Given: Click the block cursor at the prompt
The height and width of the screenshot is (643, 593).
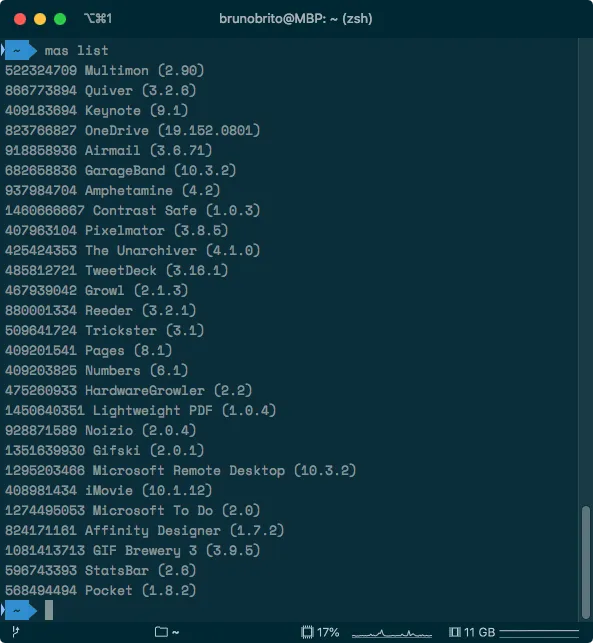Looking at the screenshot, I should pyautogui.click(x=49, y=610).
